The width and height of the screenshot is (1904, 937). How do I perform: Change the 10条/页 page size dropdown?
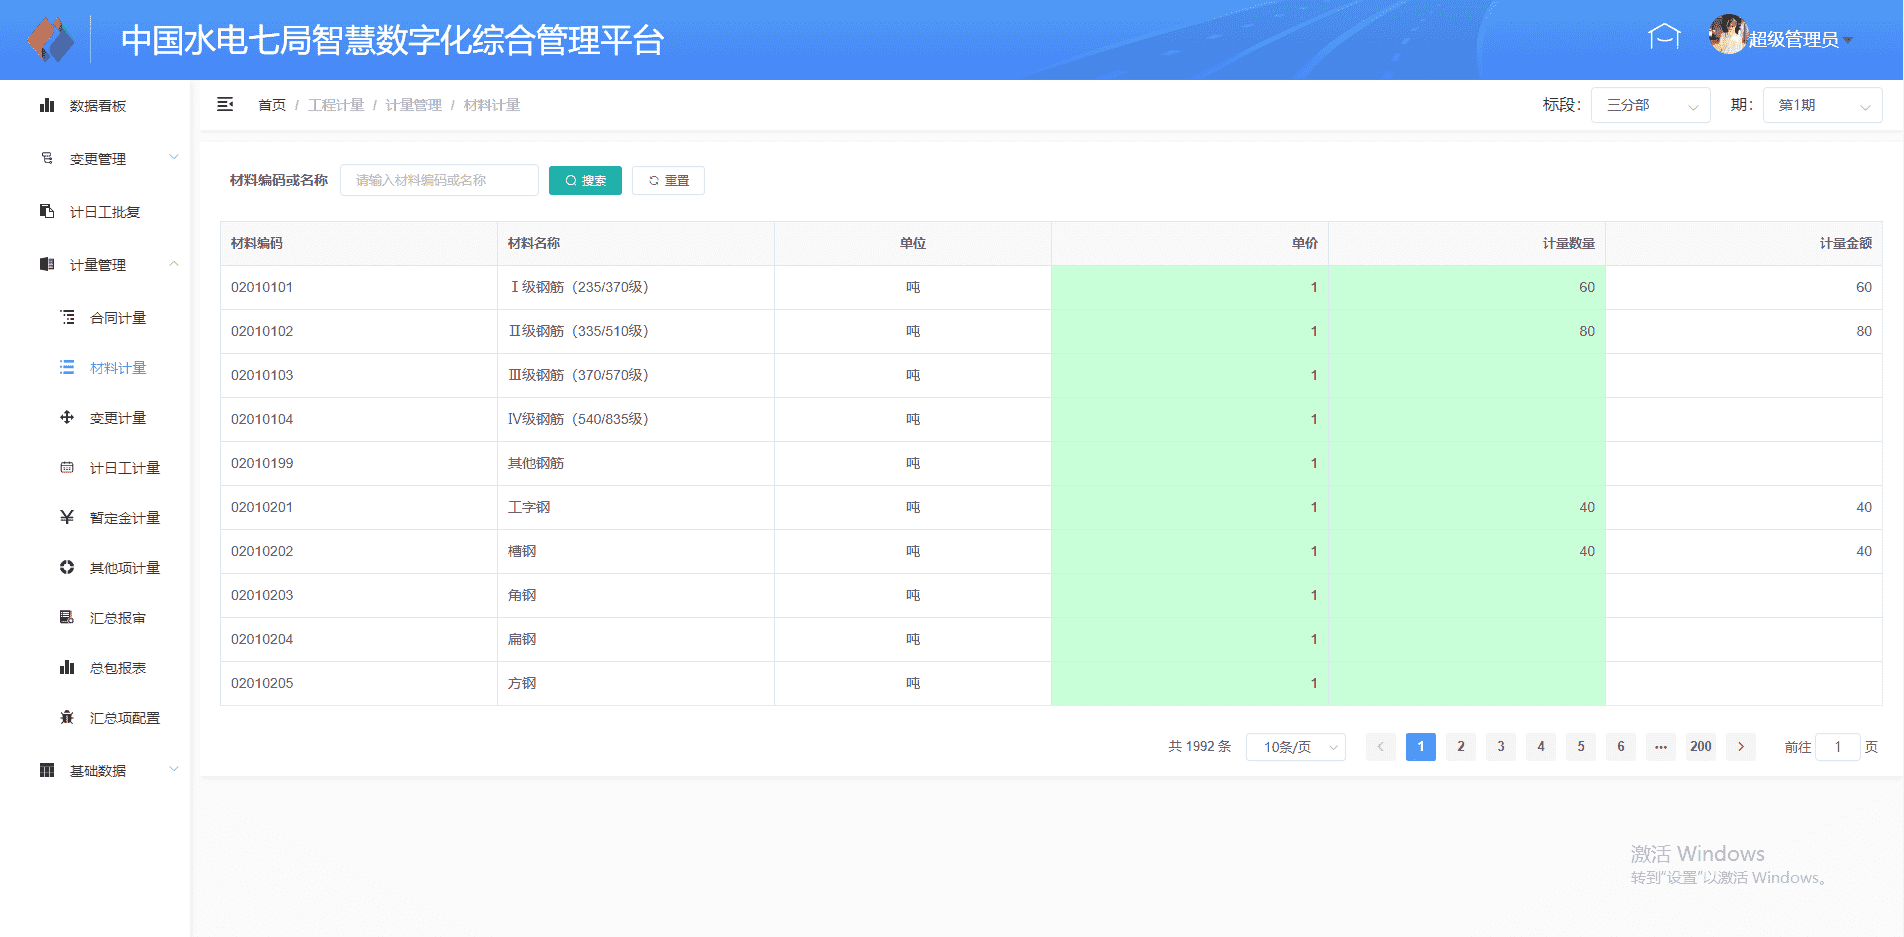(x=1295, y=747)
